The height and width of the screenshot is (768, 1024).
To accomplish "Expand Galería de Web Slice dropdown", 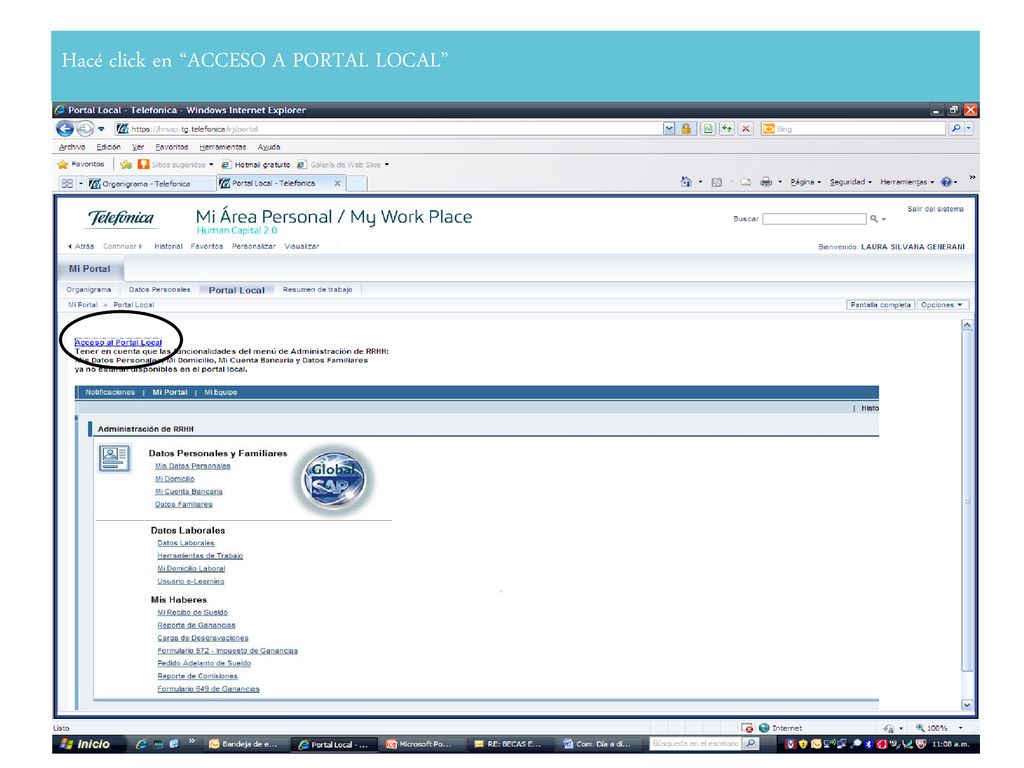I will point(387,165).
